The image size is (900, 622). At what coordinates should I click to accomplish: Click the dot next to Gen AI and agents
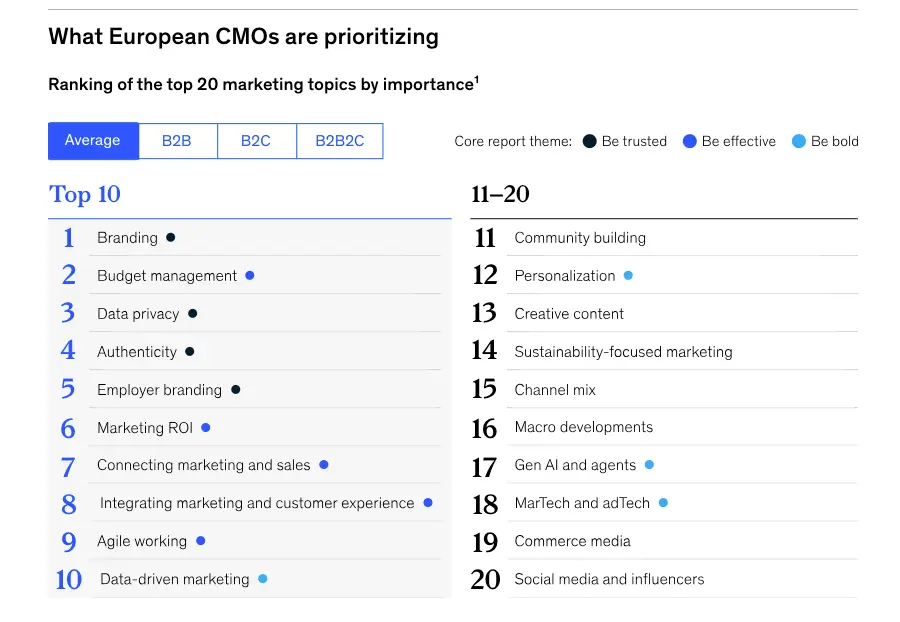(649, 465)
